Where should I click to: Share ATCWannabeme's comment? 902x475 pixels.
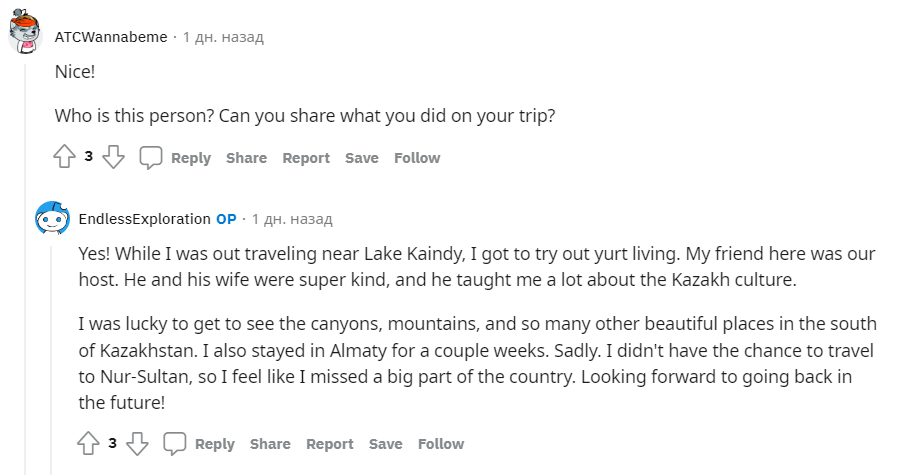click(x=246, y=158)
